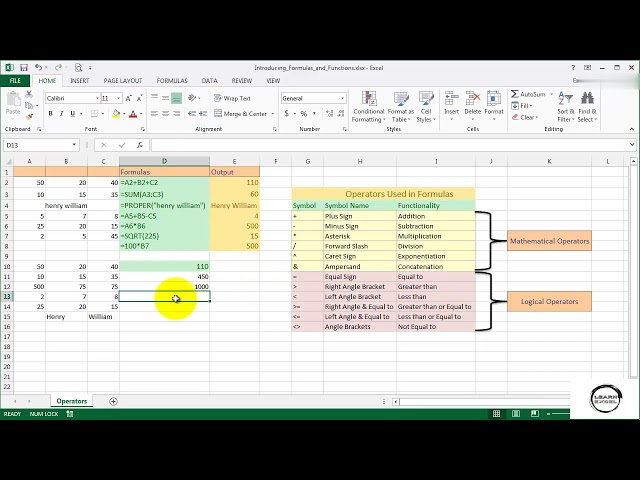Open the FILE tab

15,80
